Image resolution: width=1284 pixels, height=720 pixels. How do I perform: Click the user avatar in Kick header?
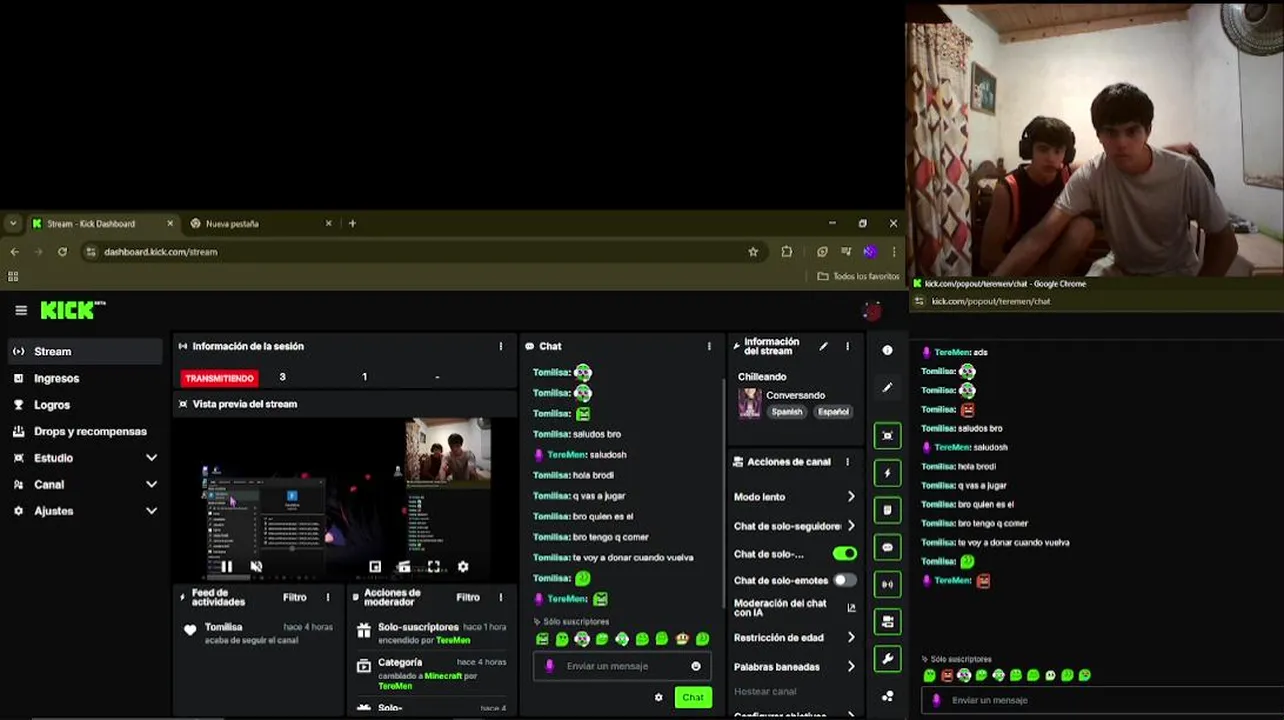(872, 311)
